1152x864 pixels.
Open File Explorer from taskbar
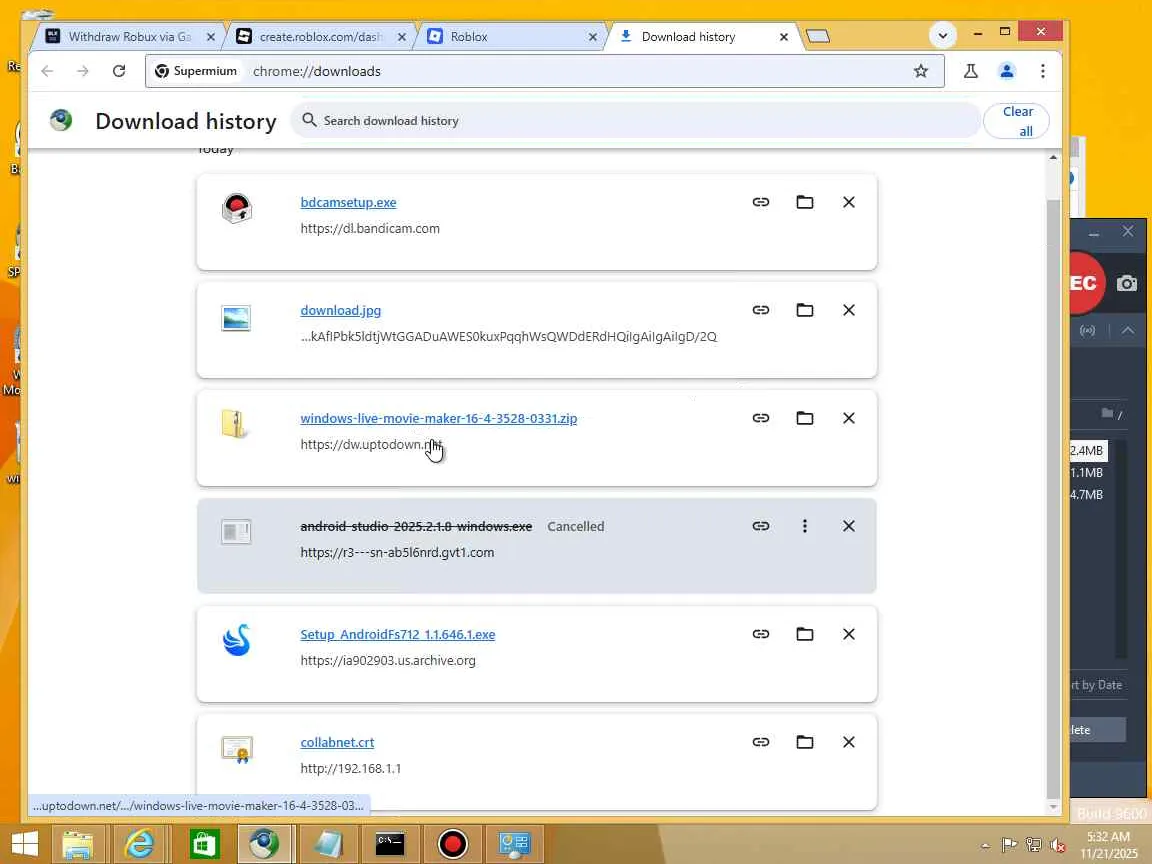(77, 844)
